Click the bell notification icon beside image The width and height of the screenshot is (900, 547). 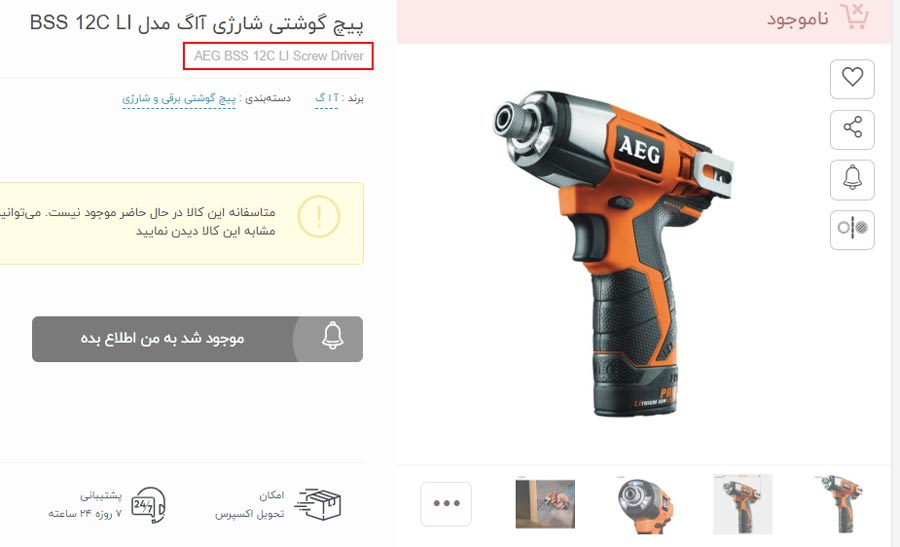pyautogui.click(x=852, y=179)
